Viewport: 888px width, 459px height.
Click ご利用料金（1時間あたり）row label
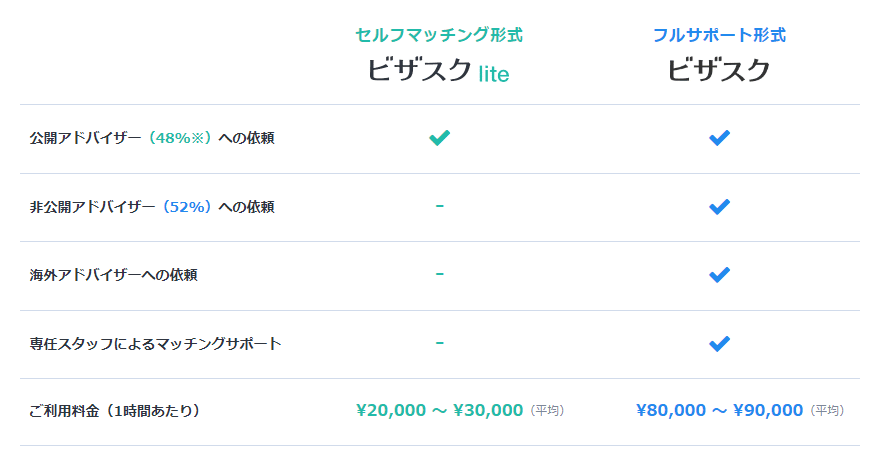pos(115,411)
